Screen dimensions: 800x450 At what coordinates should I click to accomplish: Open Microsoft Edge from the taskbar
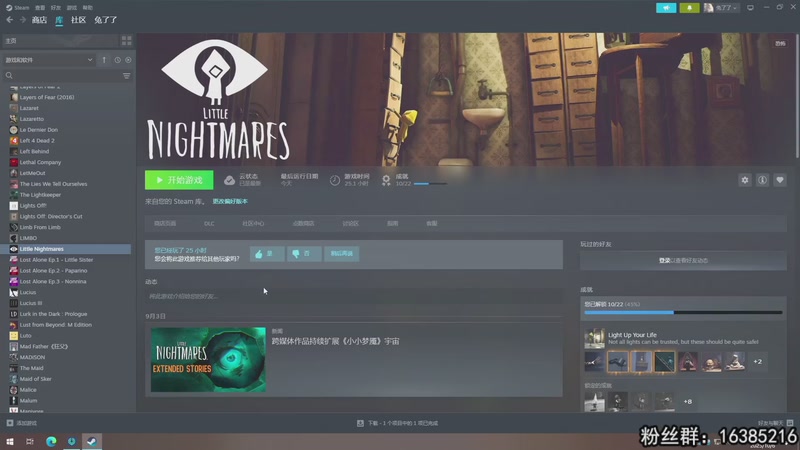click(51, 441)
